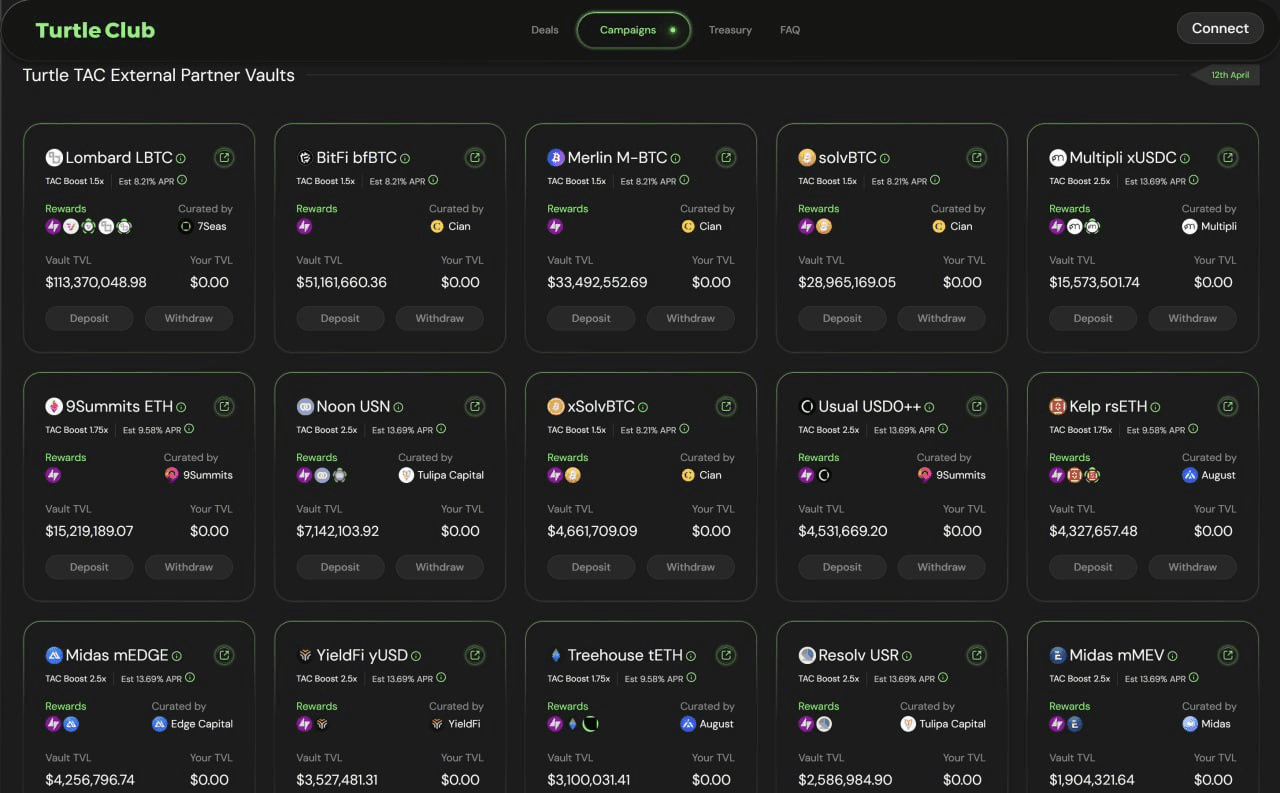This screenshot has width=1280, height=793.
Task: Open external link on Kelp rsETH card
Action: pos(1228,407)
